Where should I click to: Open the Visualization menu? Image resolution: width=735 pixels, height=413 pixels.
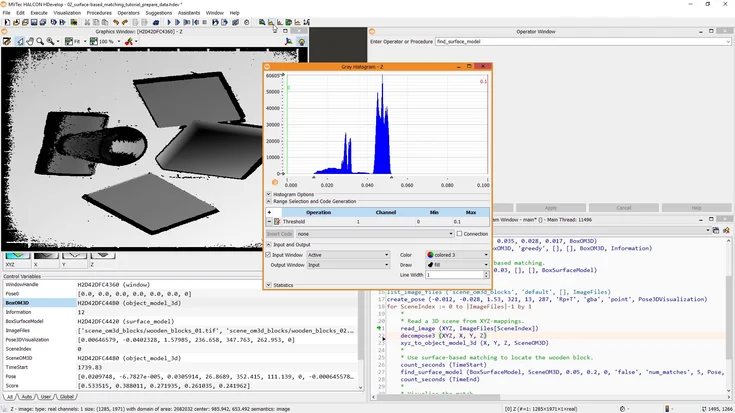pos(67,13)
